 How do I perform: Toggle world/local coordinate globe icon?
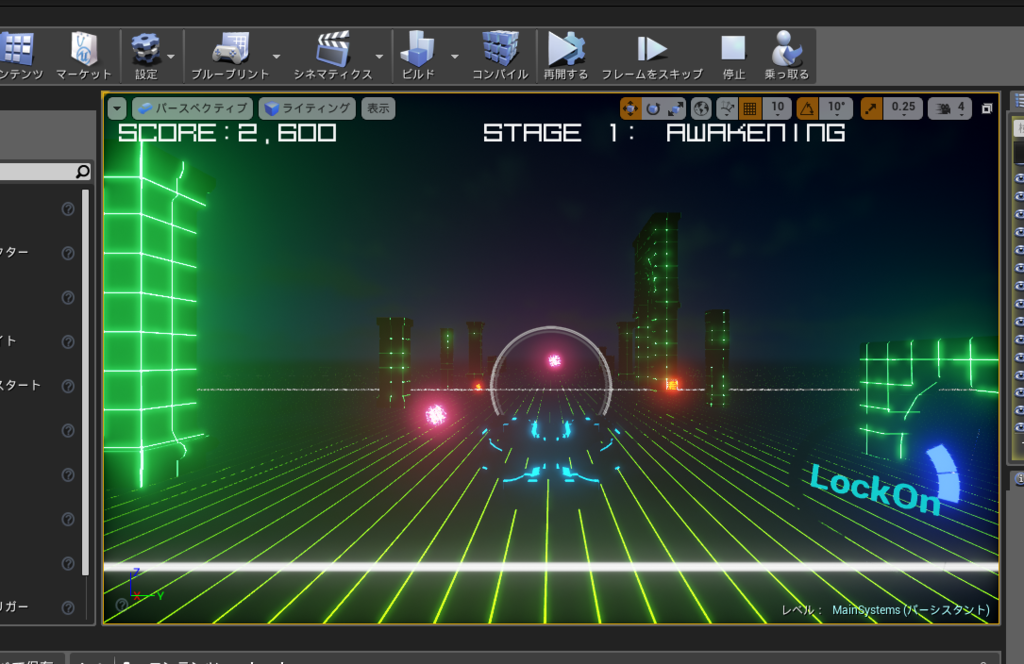701,108
